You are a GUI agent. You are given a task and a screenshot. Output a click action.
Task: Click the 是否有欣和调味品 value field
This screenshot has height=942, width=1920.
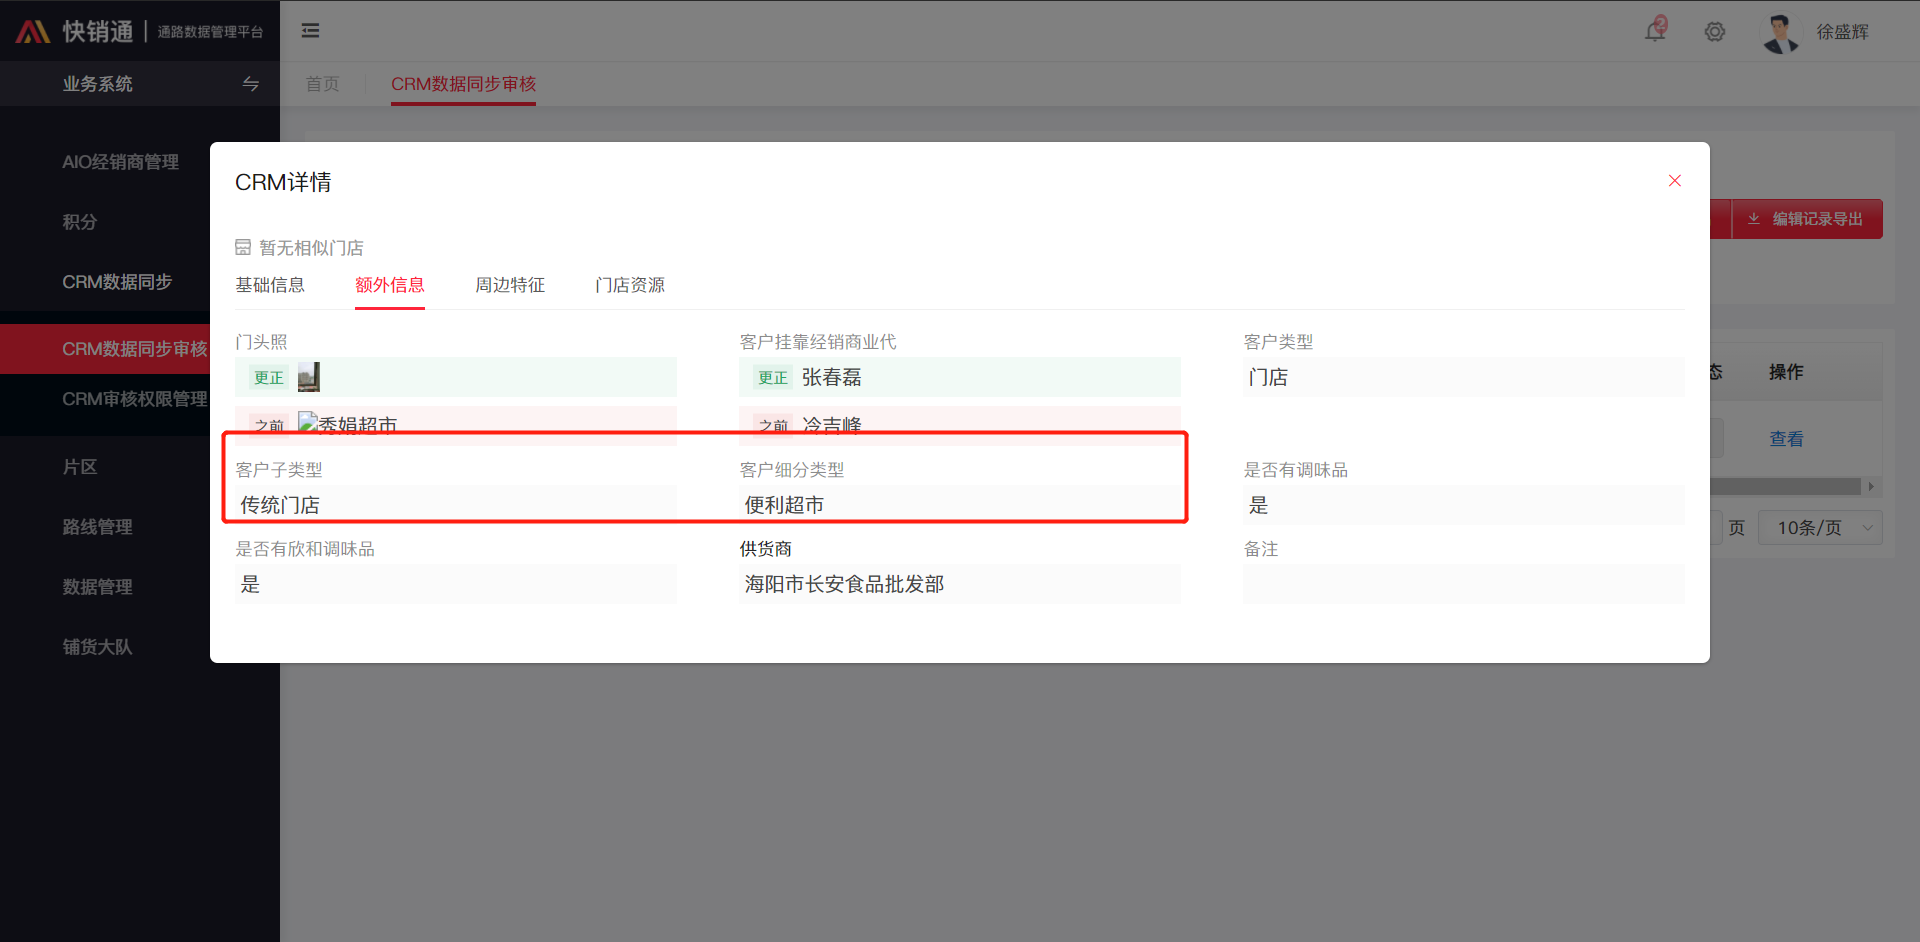(x=456, y=584)
